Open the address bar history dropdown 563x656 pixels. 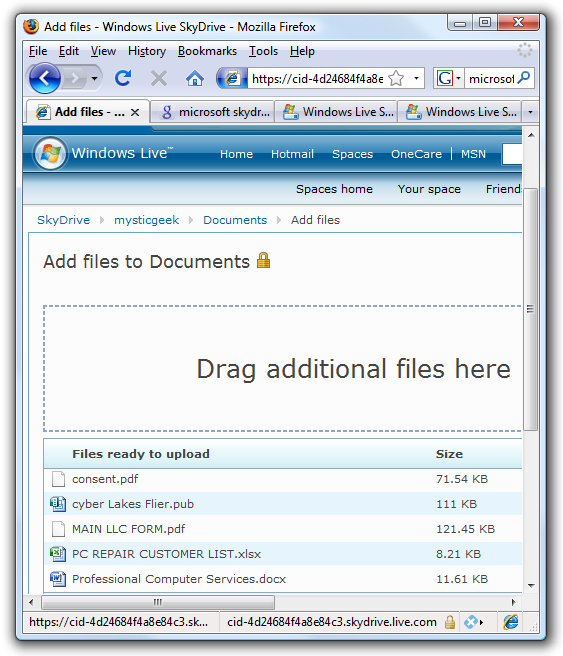416,78
